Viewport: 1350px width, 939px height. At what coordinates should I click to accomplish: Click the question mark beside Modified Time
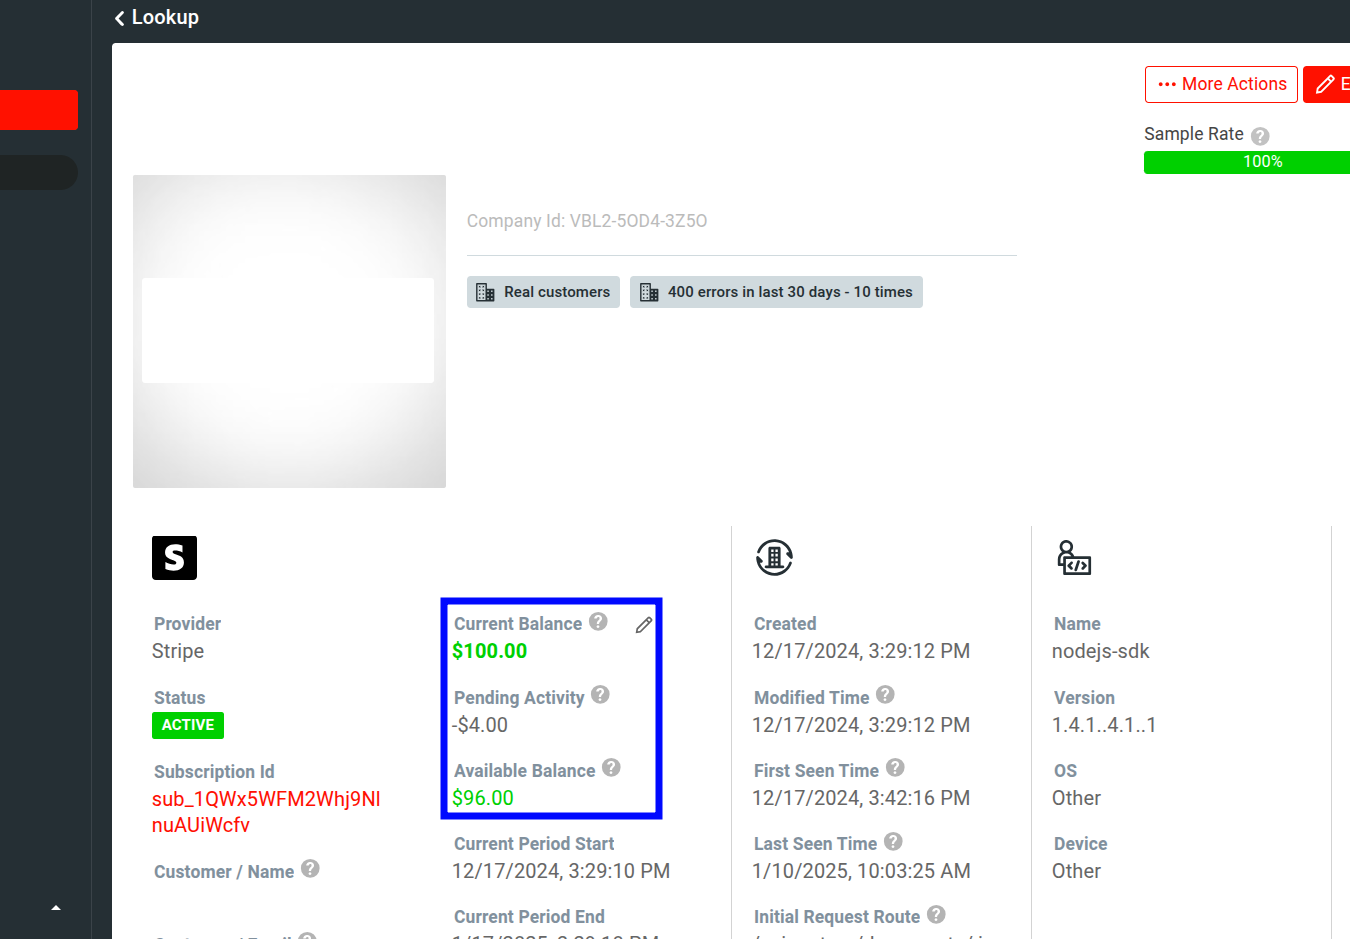(x=884, y=695)
